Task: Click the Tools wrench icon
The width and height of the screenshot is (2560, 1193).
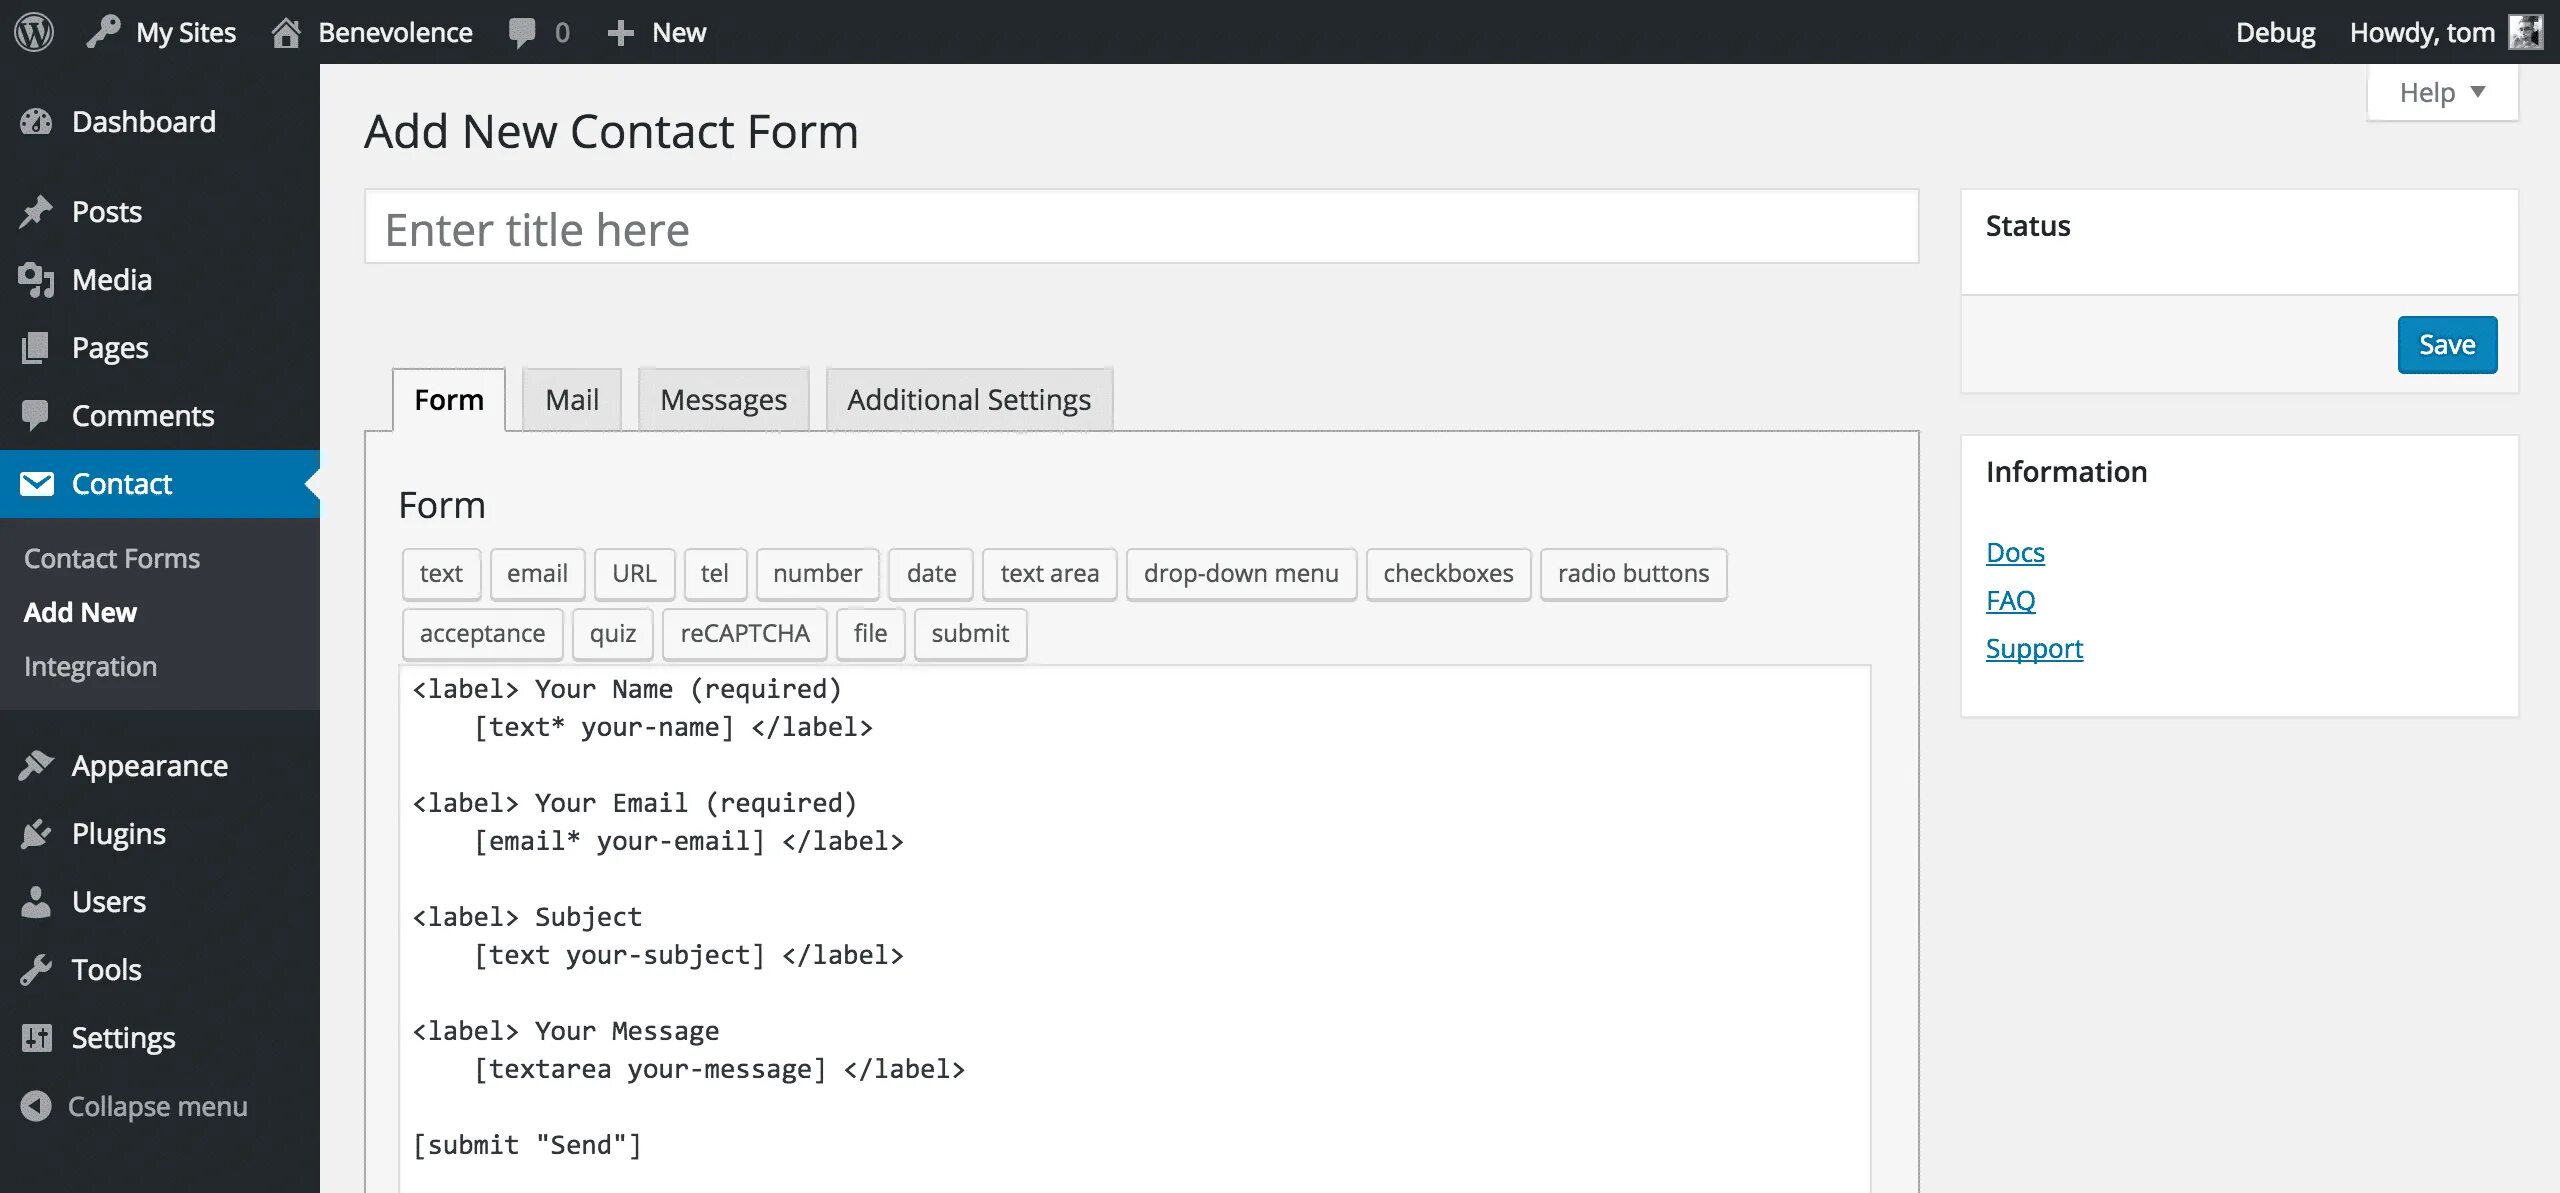Action: (x=36, y=970)
